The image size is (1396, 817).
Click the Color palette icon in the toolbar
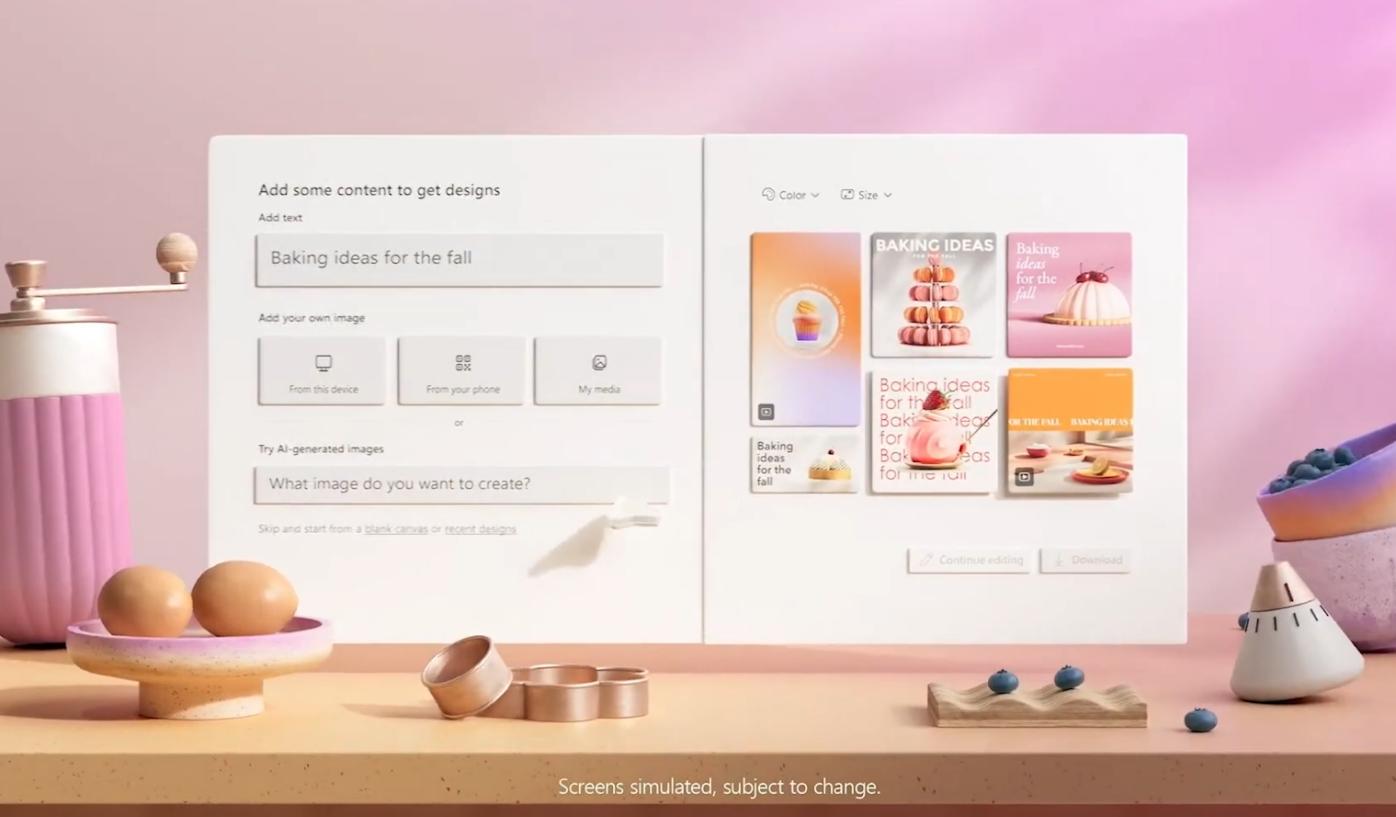point(767,194)
